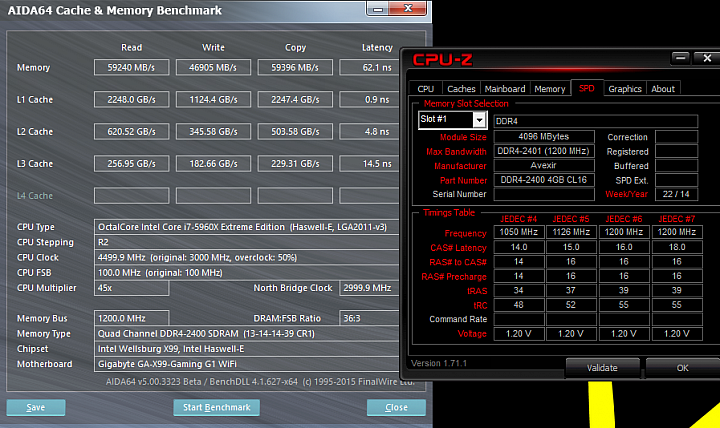720x428 pixels.
Task: Click the Close button in AIDA64
Action: (396, 407)
